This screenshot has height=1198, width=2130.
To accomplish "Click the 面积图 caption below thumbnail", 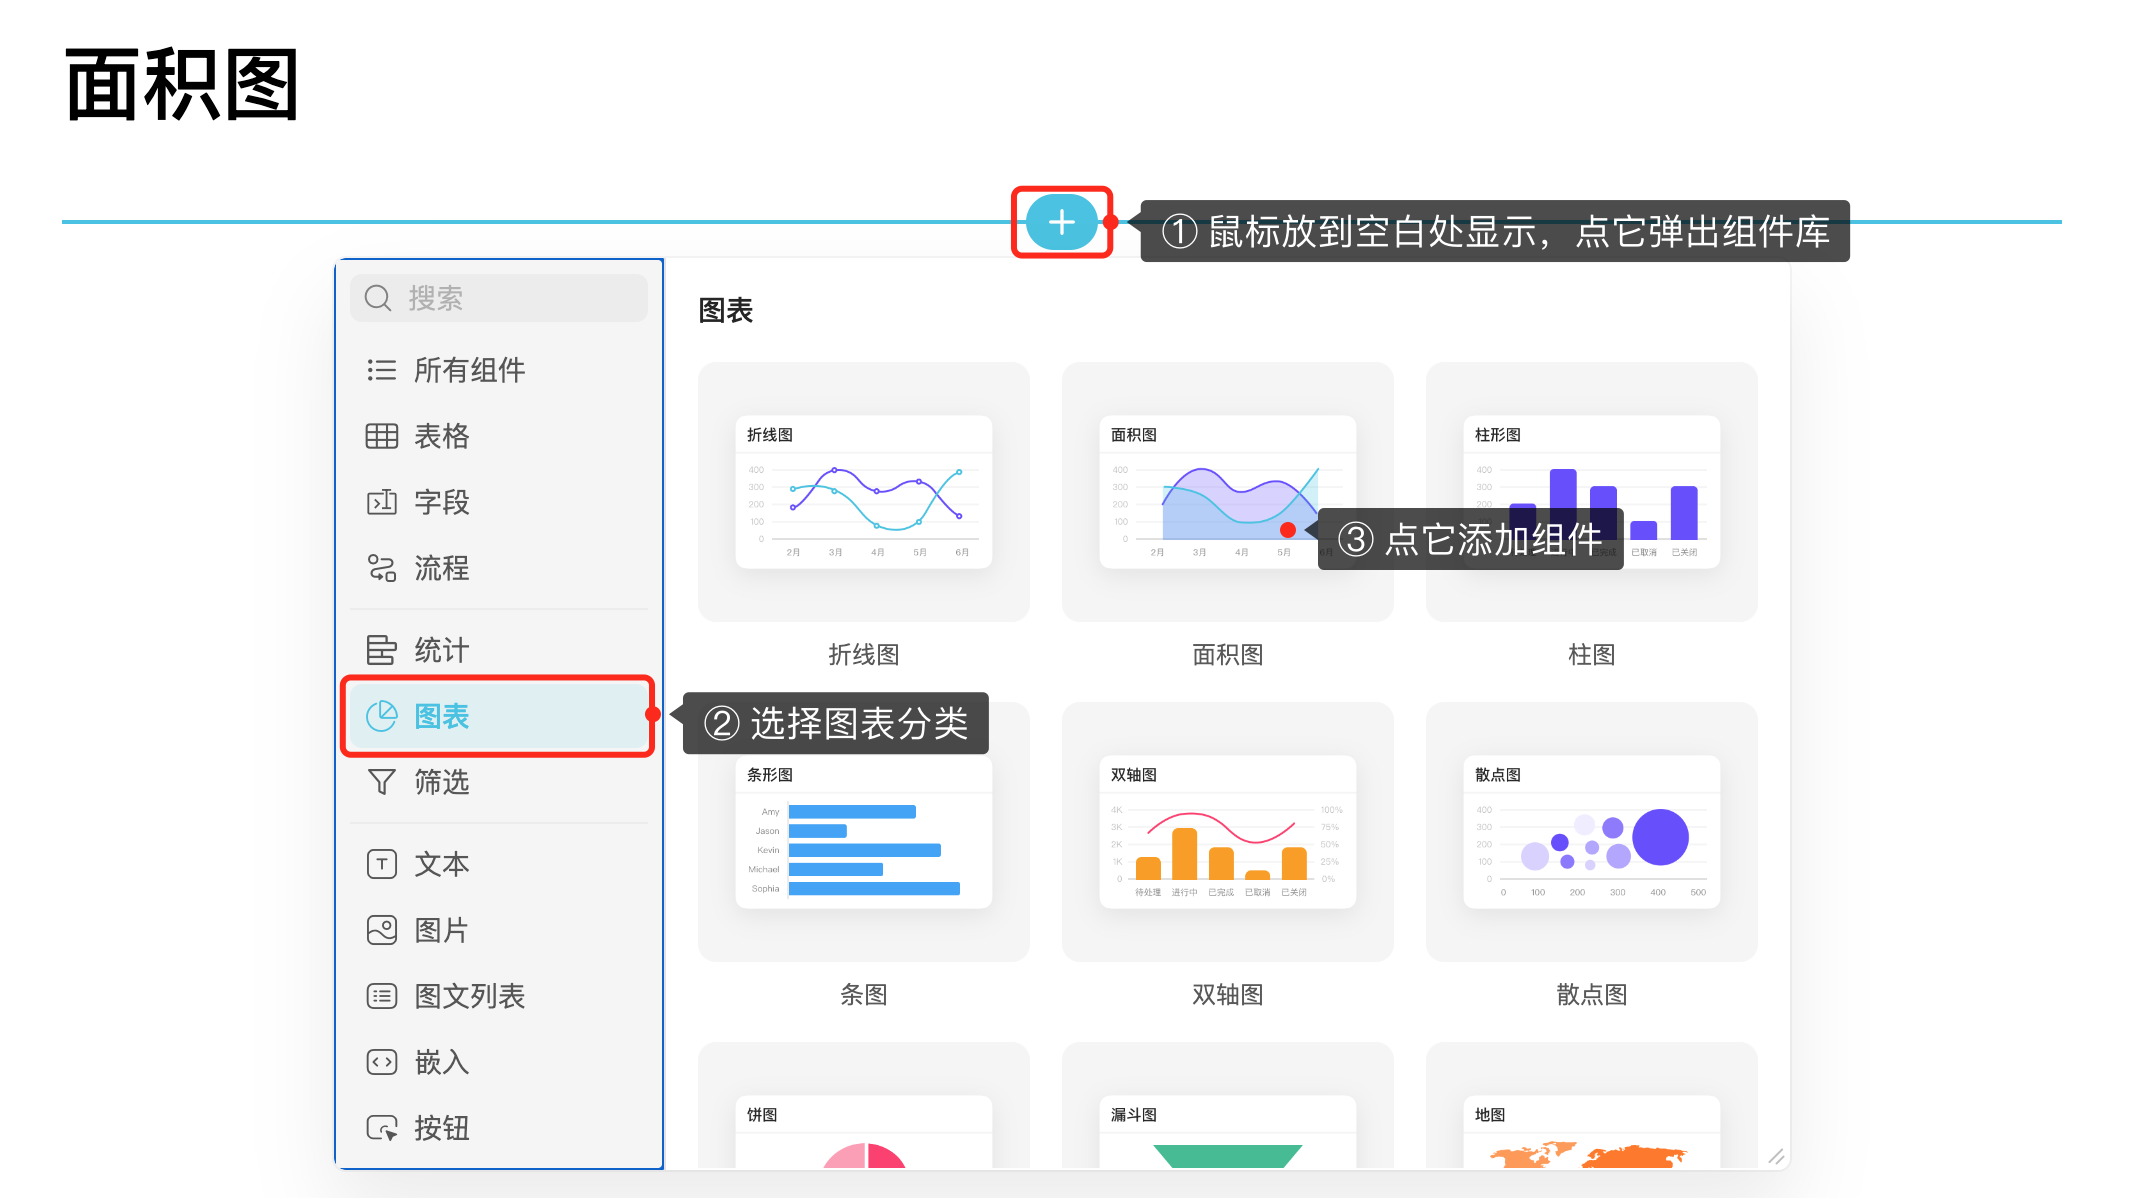I will (1228, 655).
